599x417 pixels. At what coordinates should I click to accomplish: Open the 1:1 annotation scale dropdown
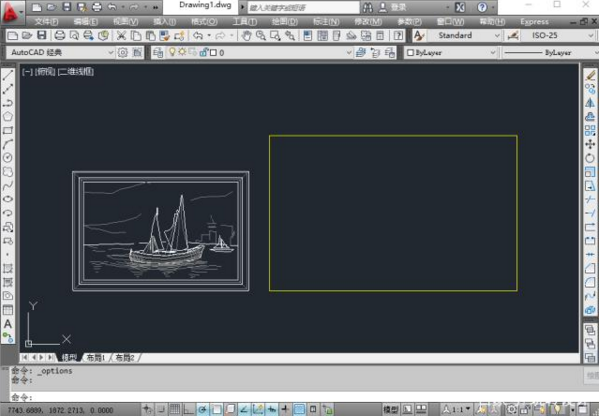point(468,409)
